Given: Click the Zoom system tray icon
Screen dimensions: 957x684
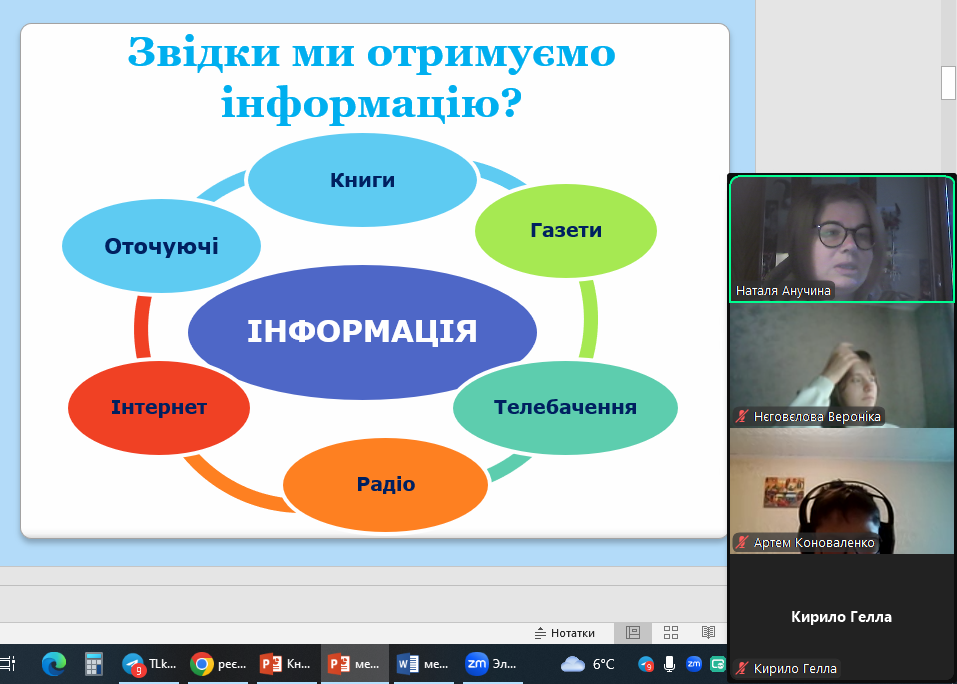Looking at the screenshot, I should [694, 663].
